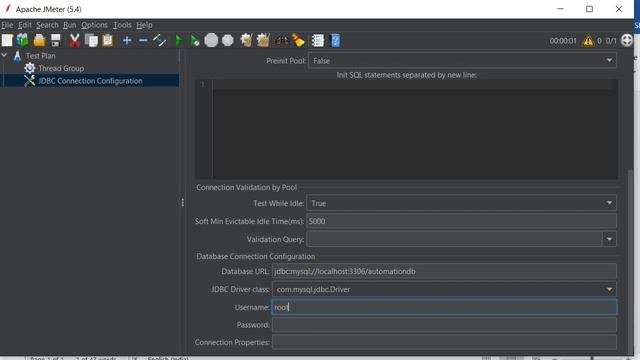The width and height of the screenshot is (640, 360).
Task: Select JDBC Connection Configuration tree node
Action: (90, 81)
